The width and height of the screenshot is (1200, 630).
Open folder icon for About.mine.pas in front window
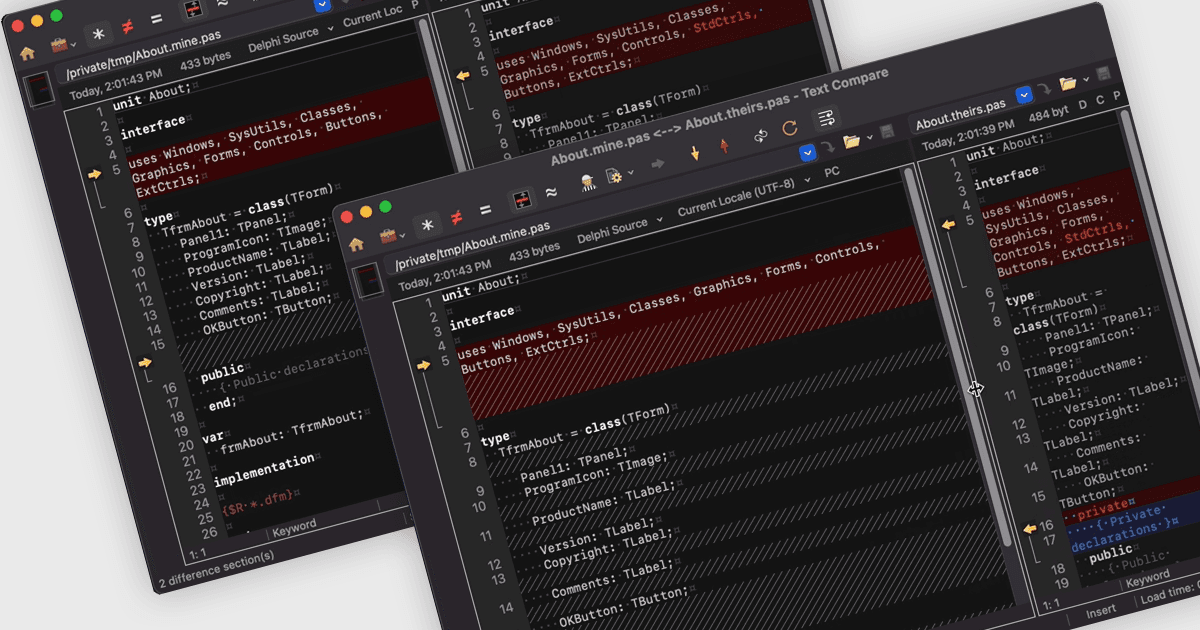(x=851, y=143)
